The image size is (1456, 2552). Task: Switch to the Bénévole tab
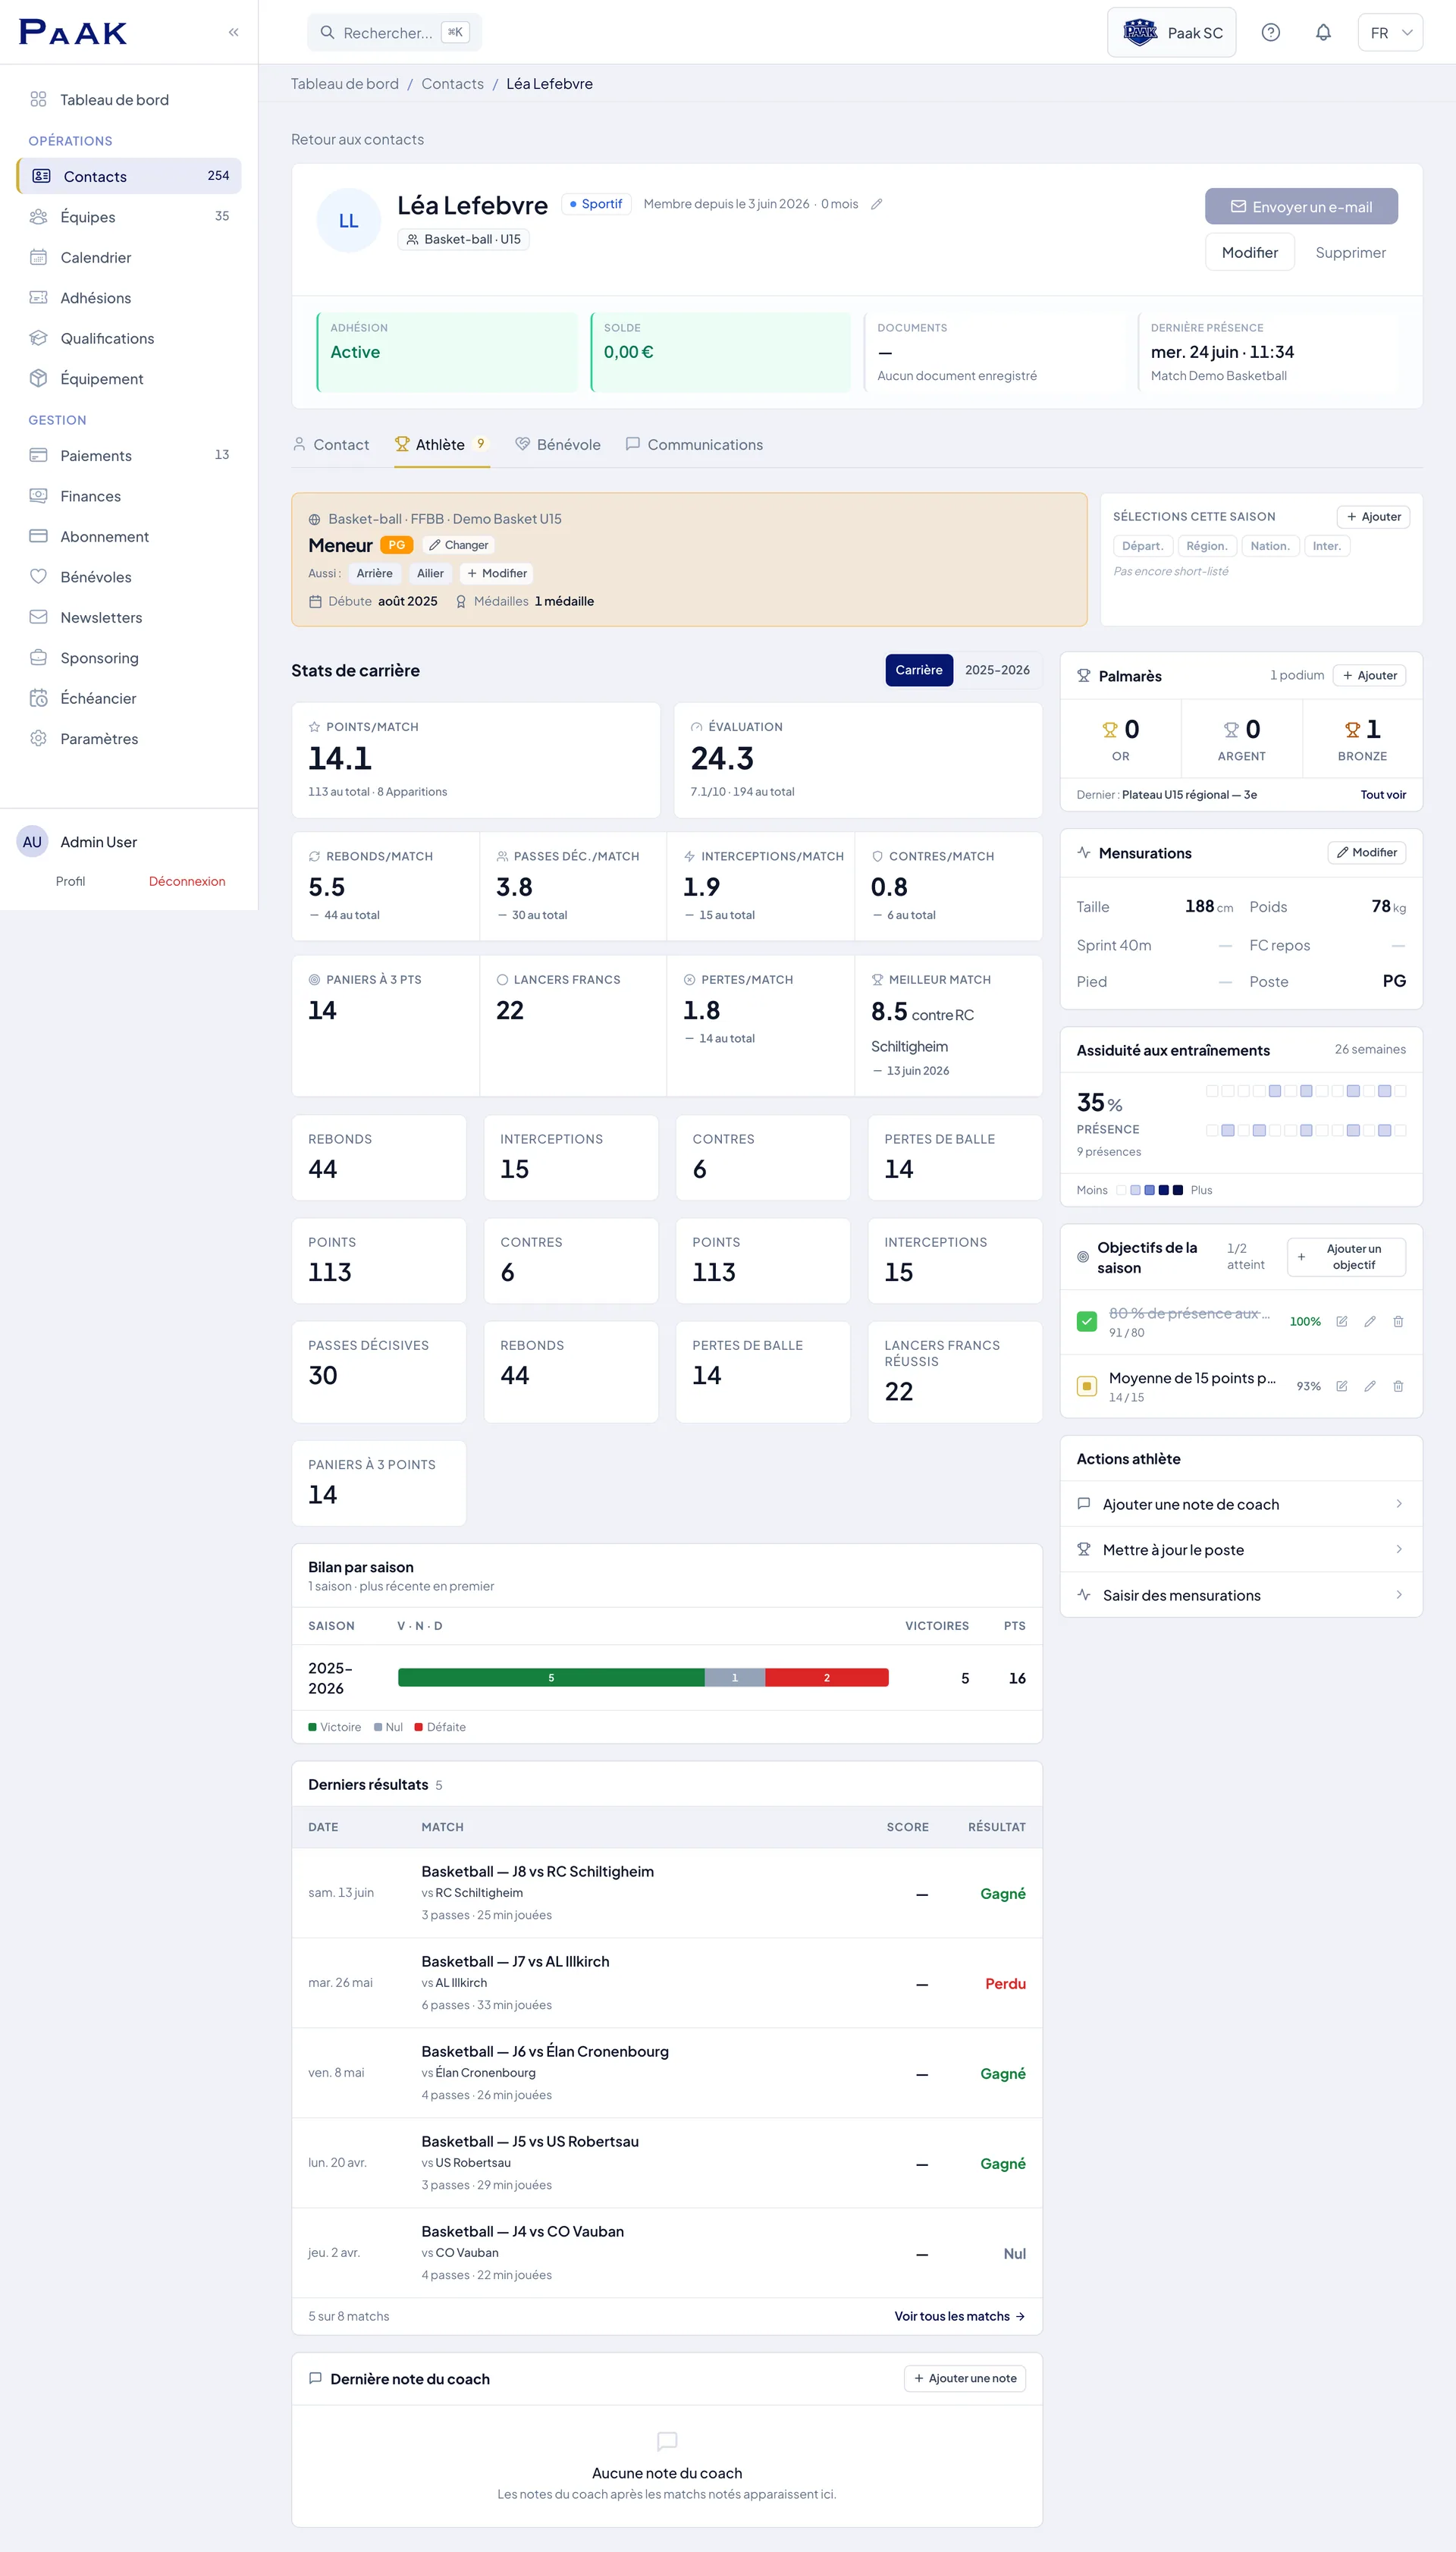click(558, 445)
